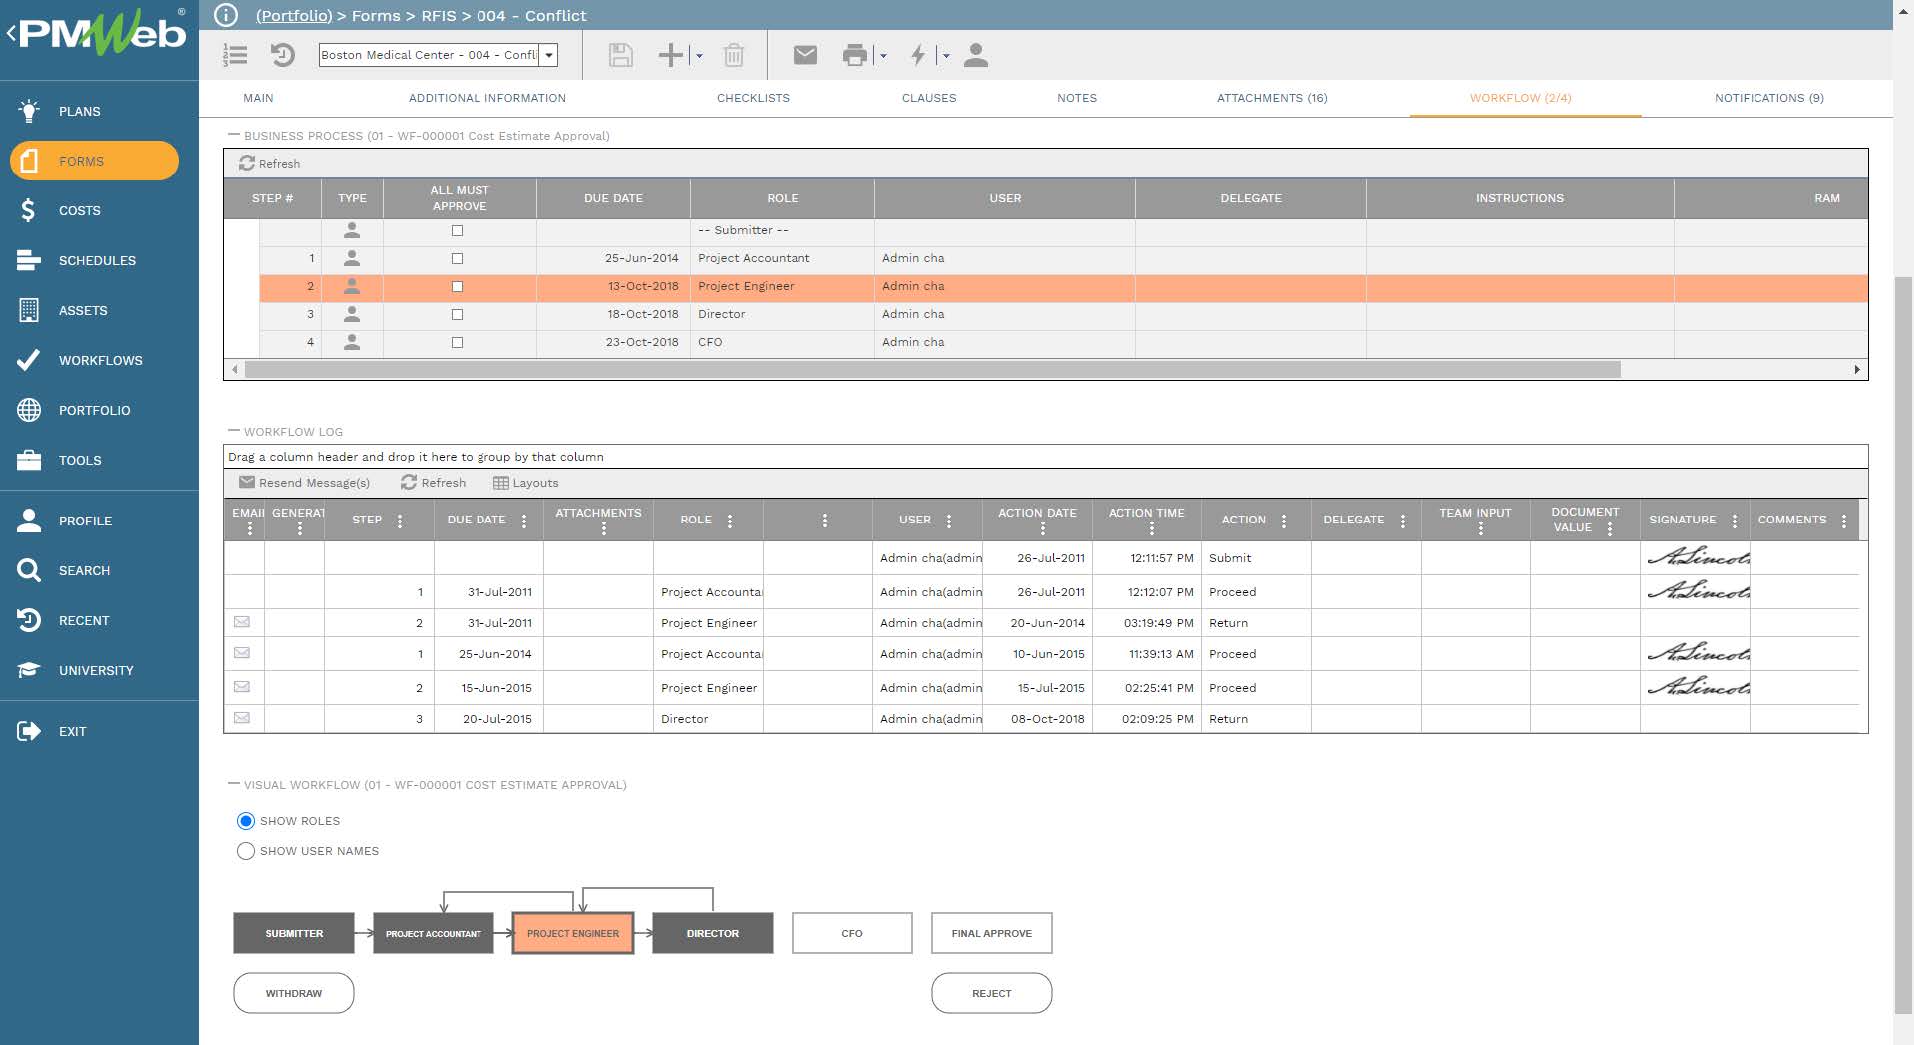This screenshot has height=1045, width=1914.
Task: Switch to the Attachments (16) tab
Action: coord(1271,98)
